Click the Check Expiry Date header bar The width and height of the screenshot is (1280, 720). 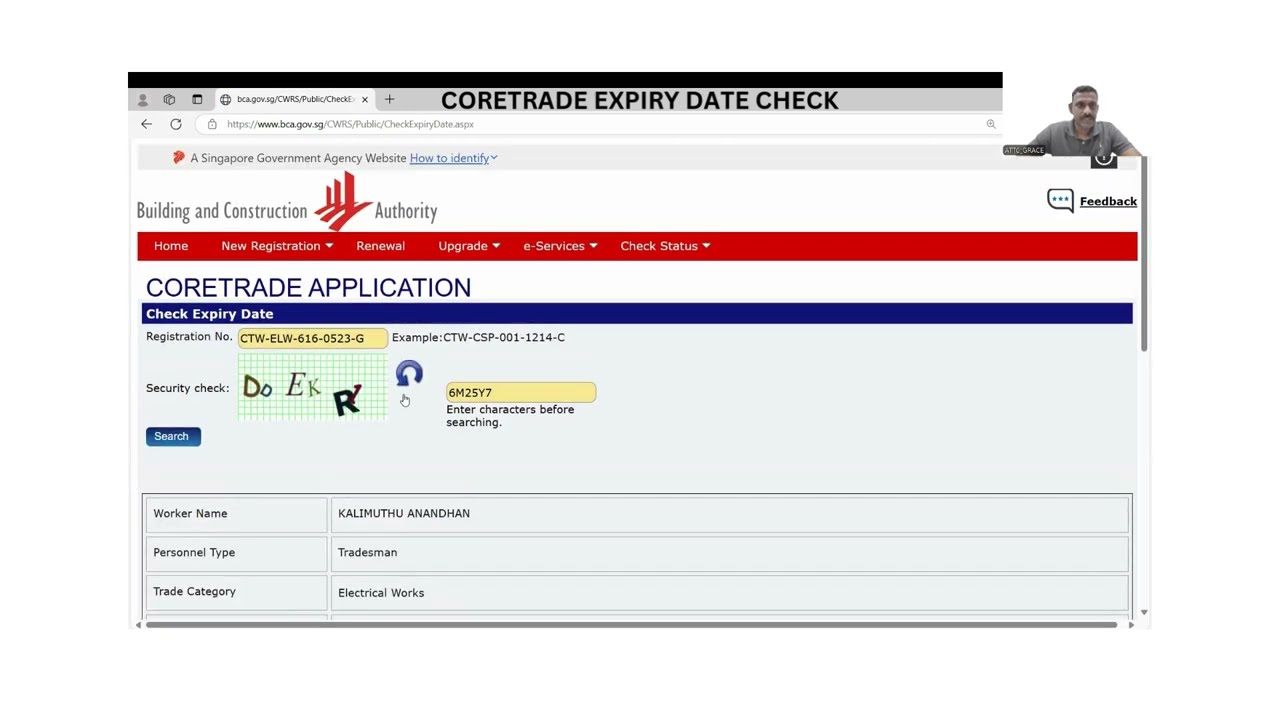click(637, 314)
